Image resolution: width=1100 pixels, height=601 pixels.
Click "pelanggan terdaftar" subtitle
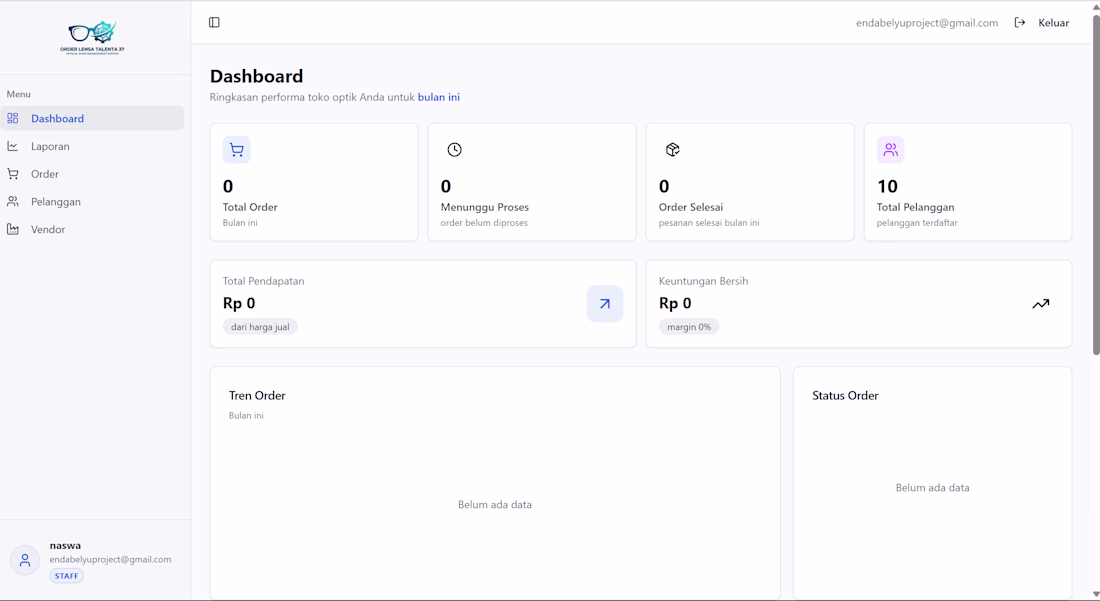(x=917, y=223)
